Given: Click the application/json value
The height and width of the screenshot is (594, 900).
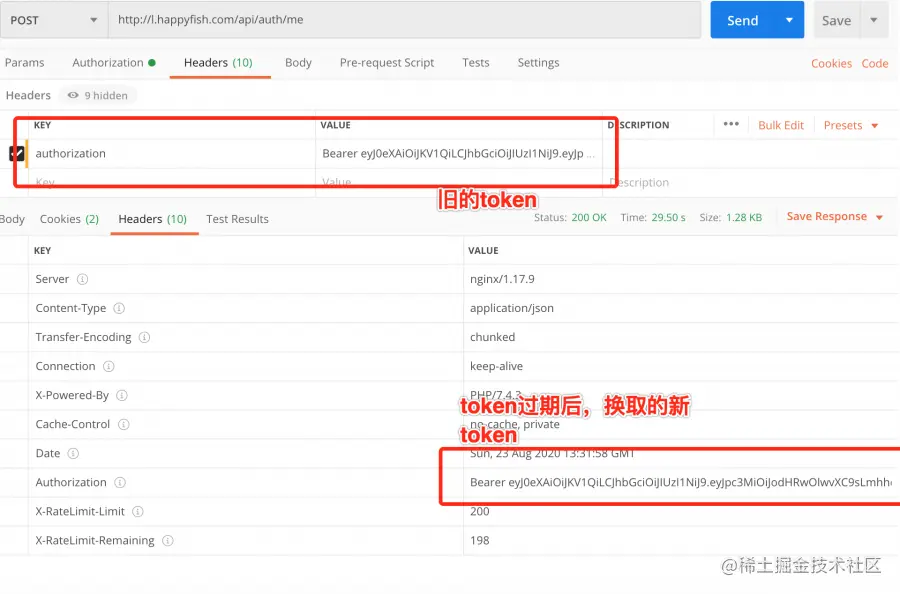Looking at the screenshot, I should (512, 308).
